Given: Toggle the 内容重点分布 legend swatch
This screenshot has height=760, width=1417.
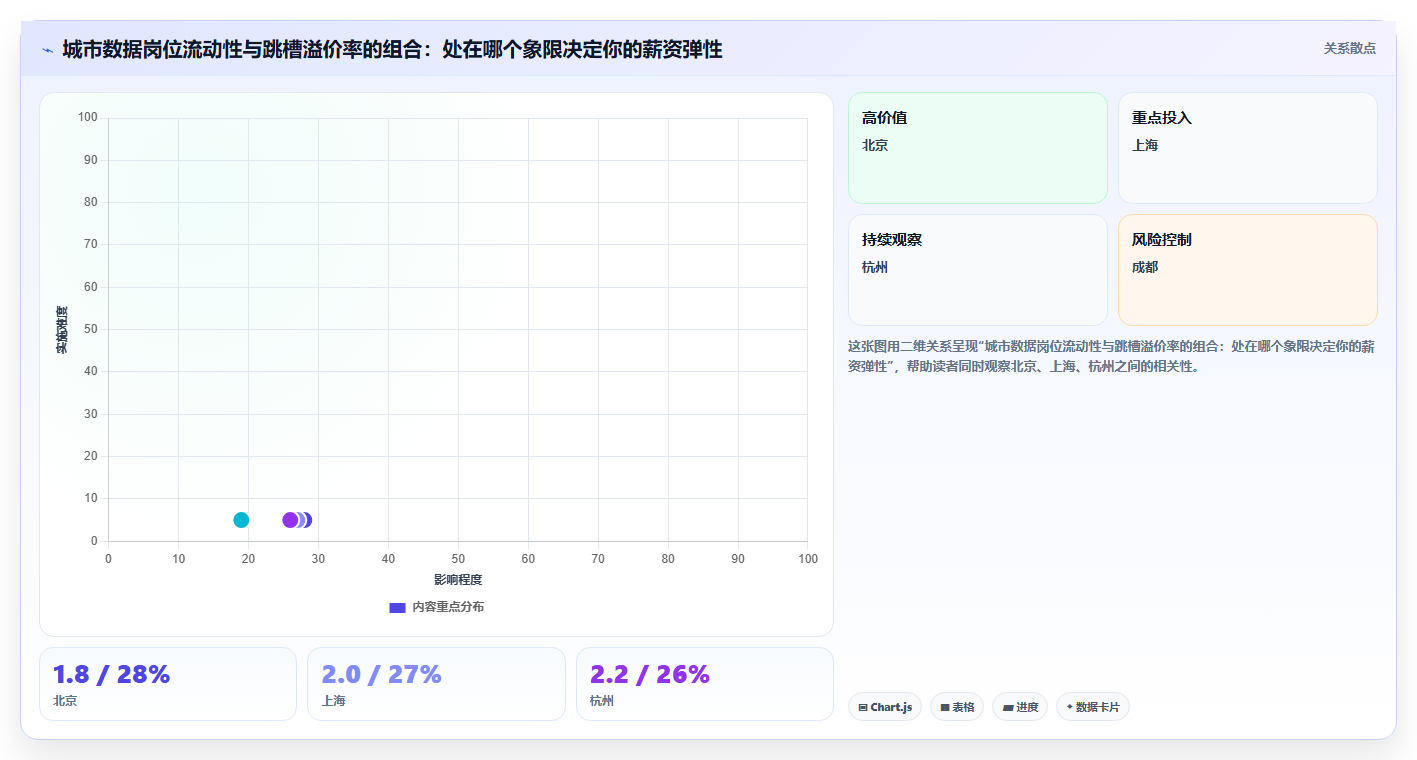Looking at the screenshot, I should [397, 608].
